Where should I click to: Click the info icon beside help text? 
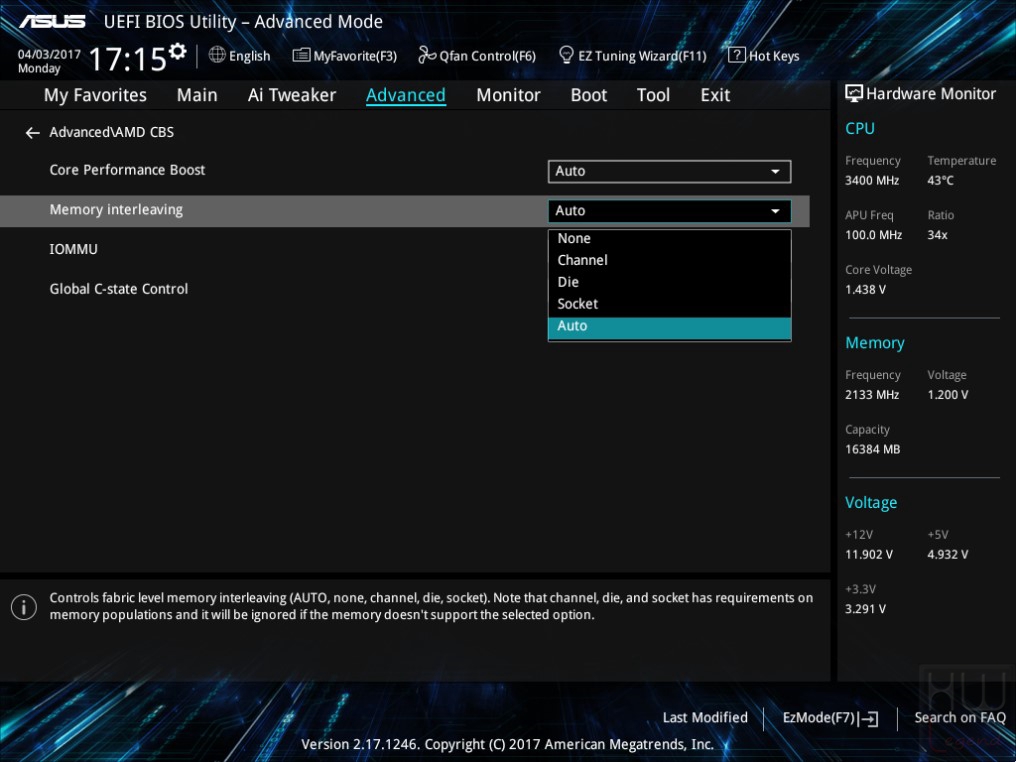[24, 607]
